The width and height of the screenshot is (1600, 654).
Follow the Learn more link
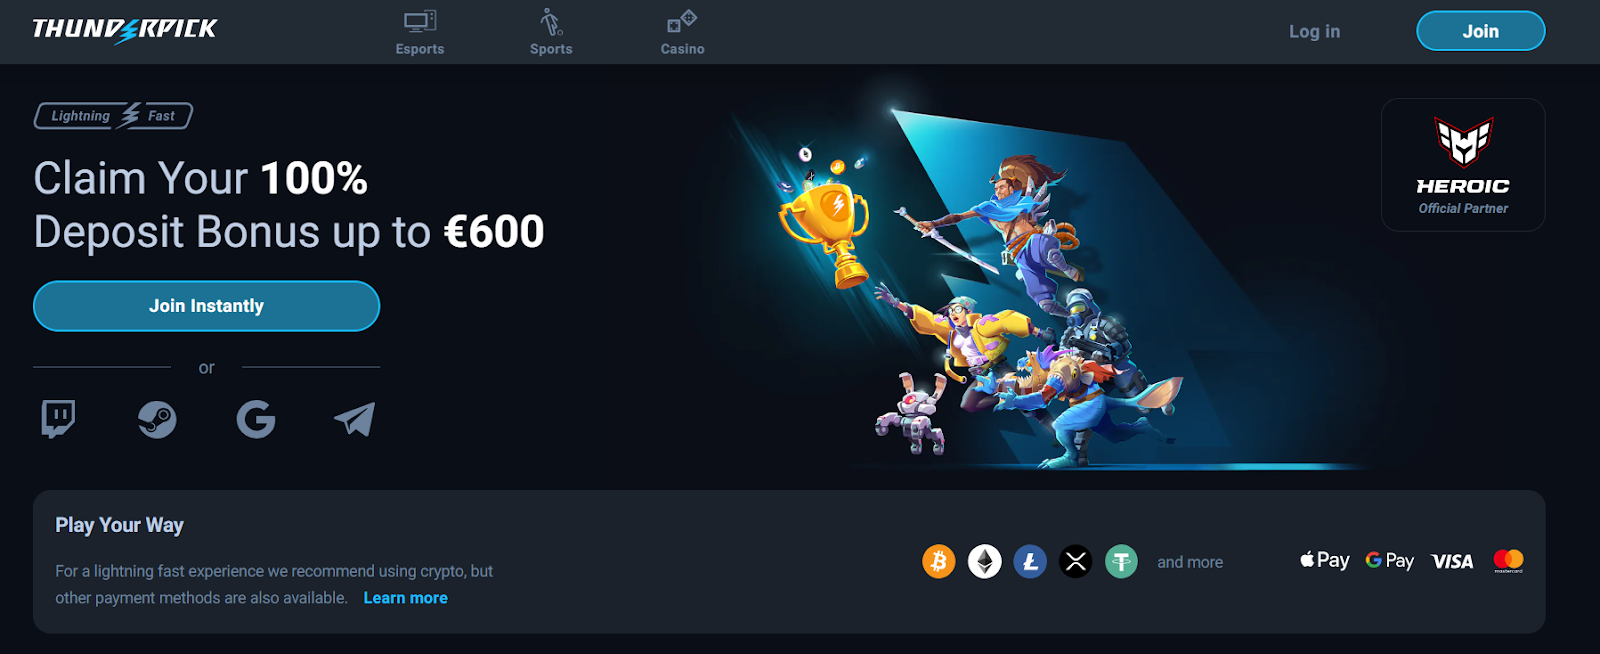click(x=406, y=598)
